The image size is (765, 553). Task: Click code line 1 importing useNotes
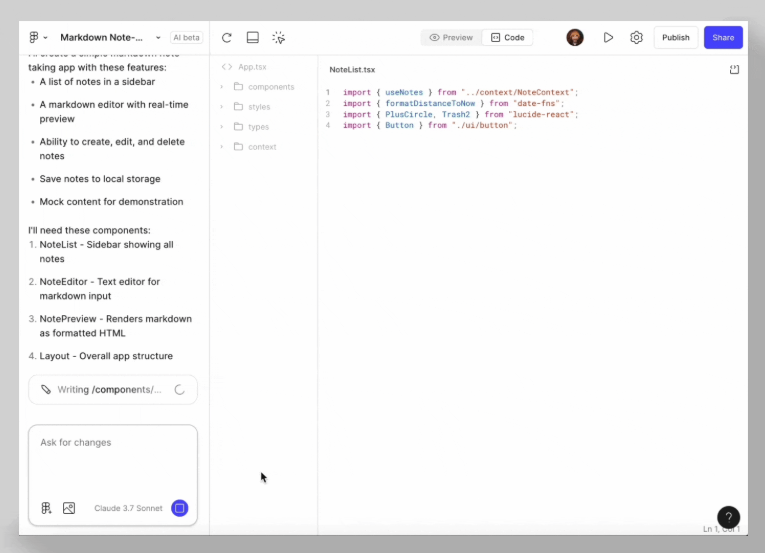460,92
